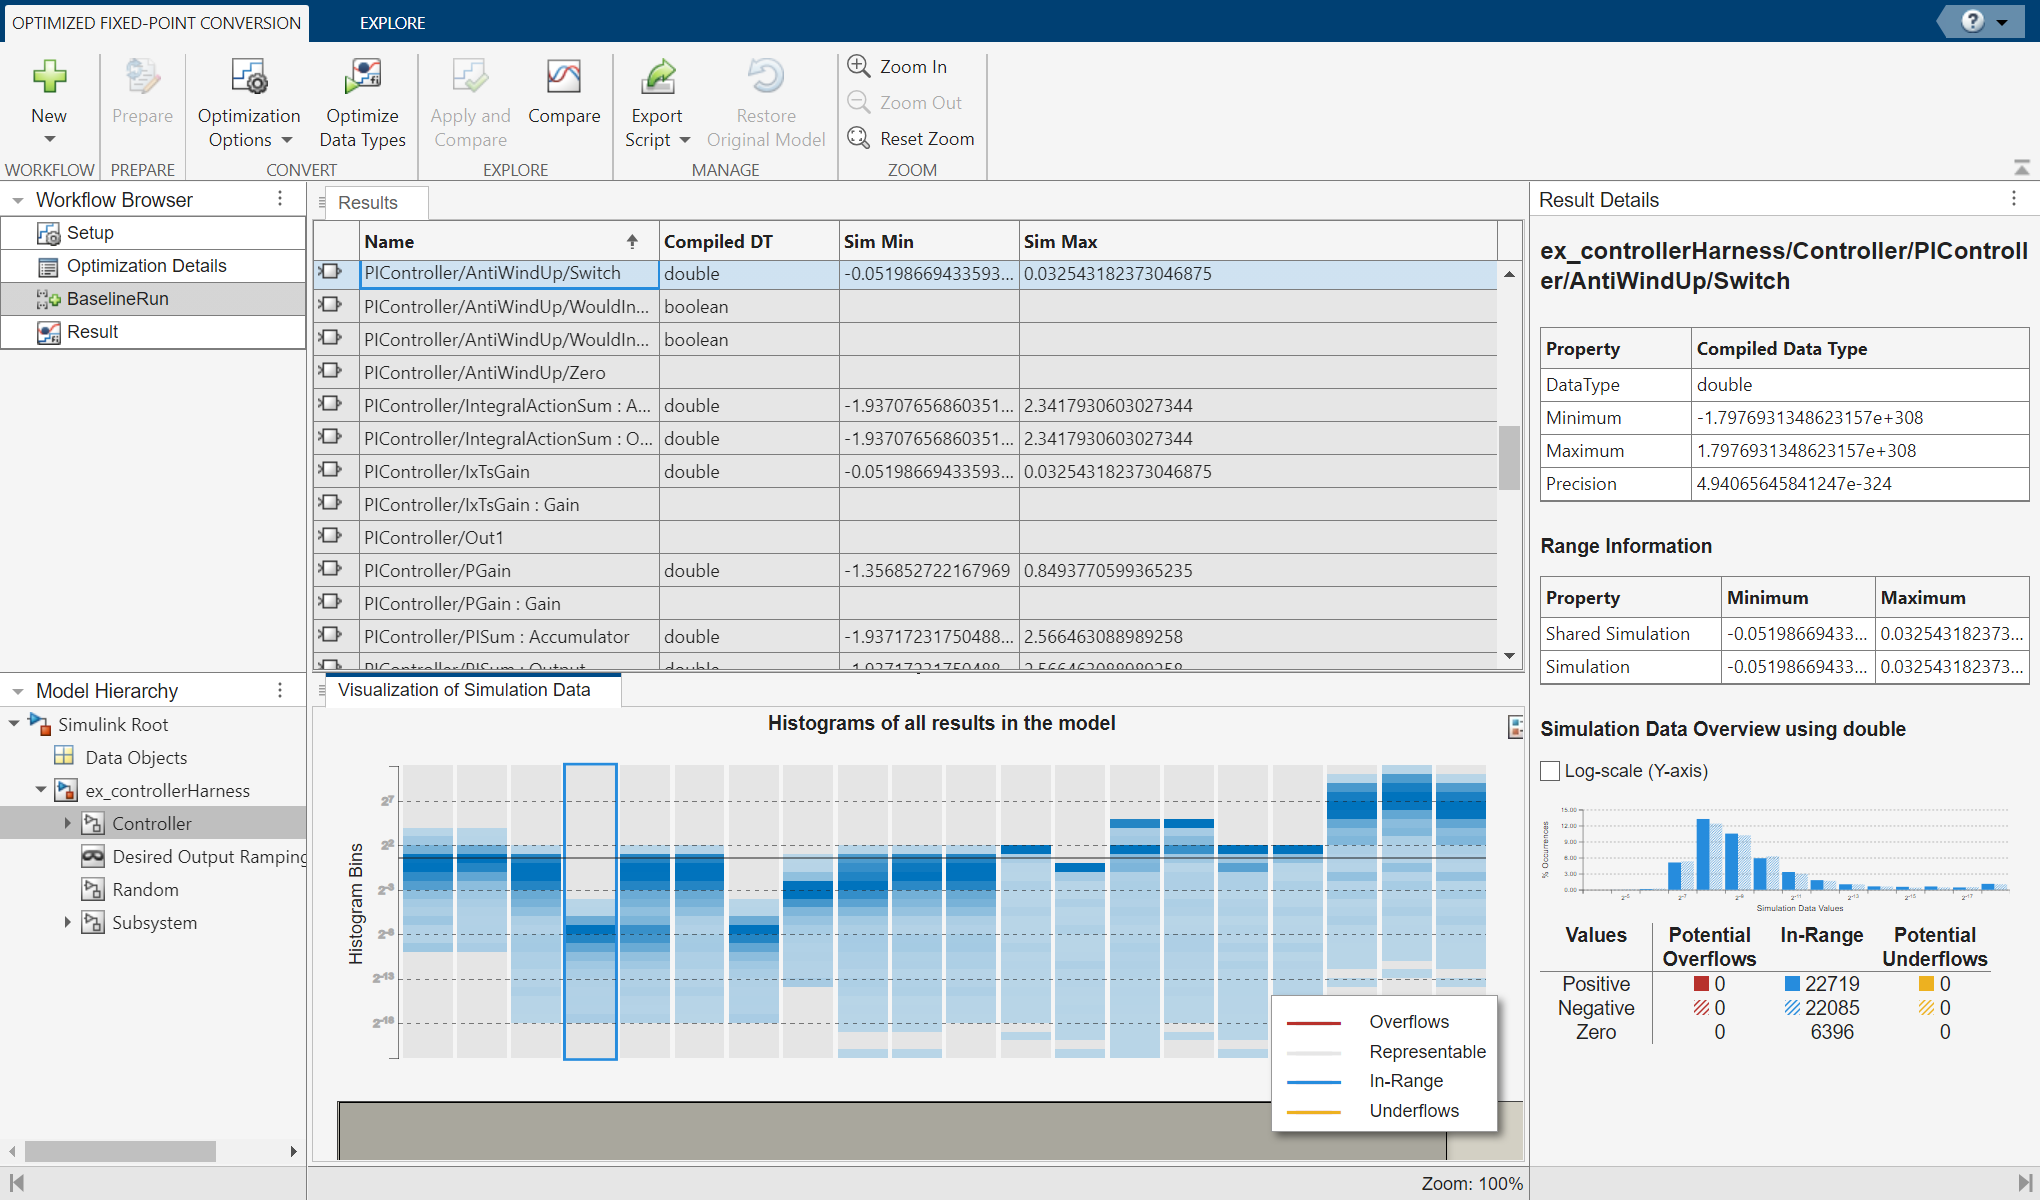This screenshot has width=2040, height=1200.
Task: Click the New workflow icon
Action: (50, 79)
